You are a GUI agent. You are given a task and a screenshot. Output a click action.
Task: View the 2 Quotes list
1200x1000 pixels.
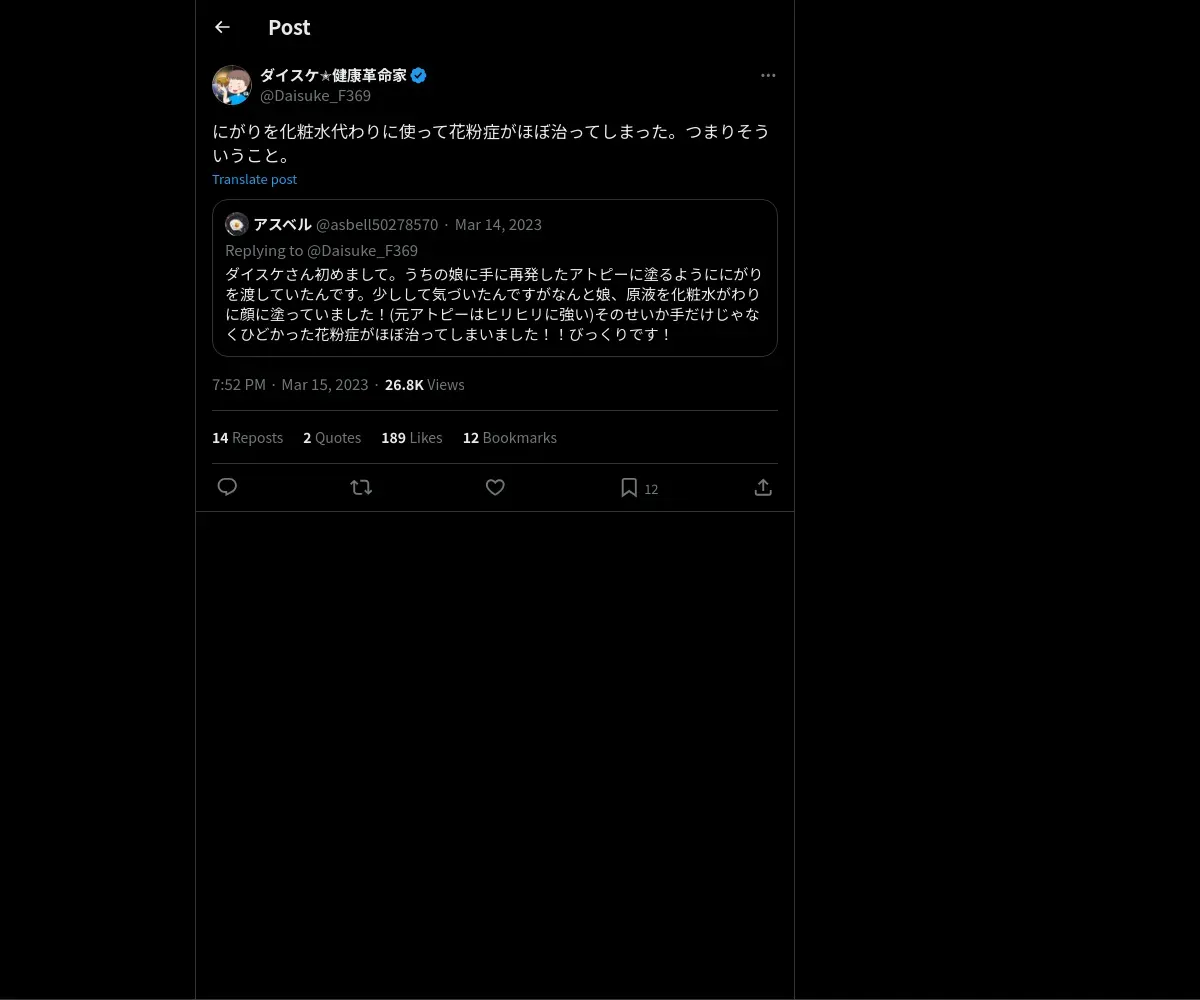pyautogui.click(x=332, y=438)
